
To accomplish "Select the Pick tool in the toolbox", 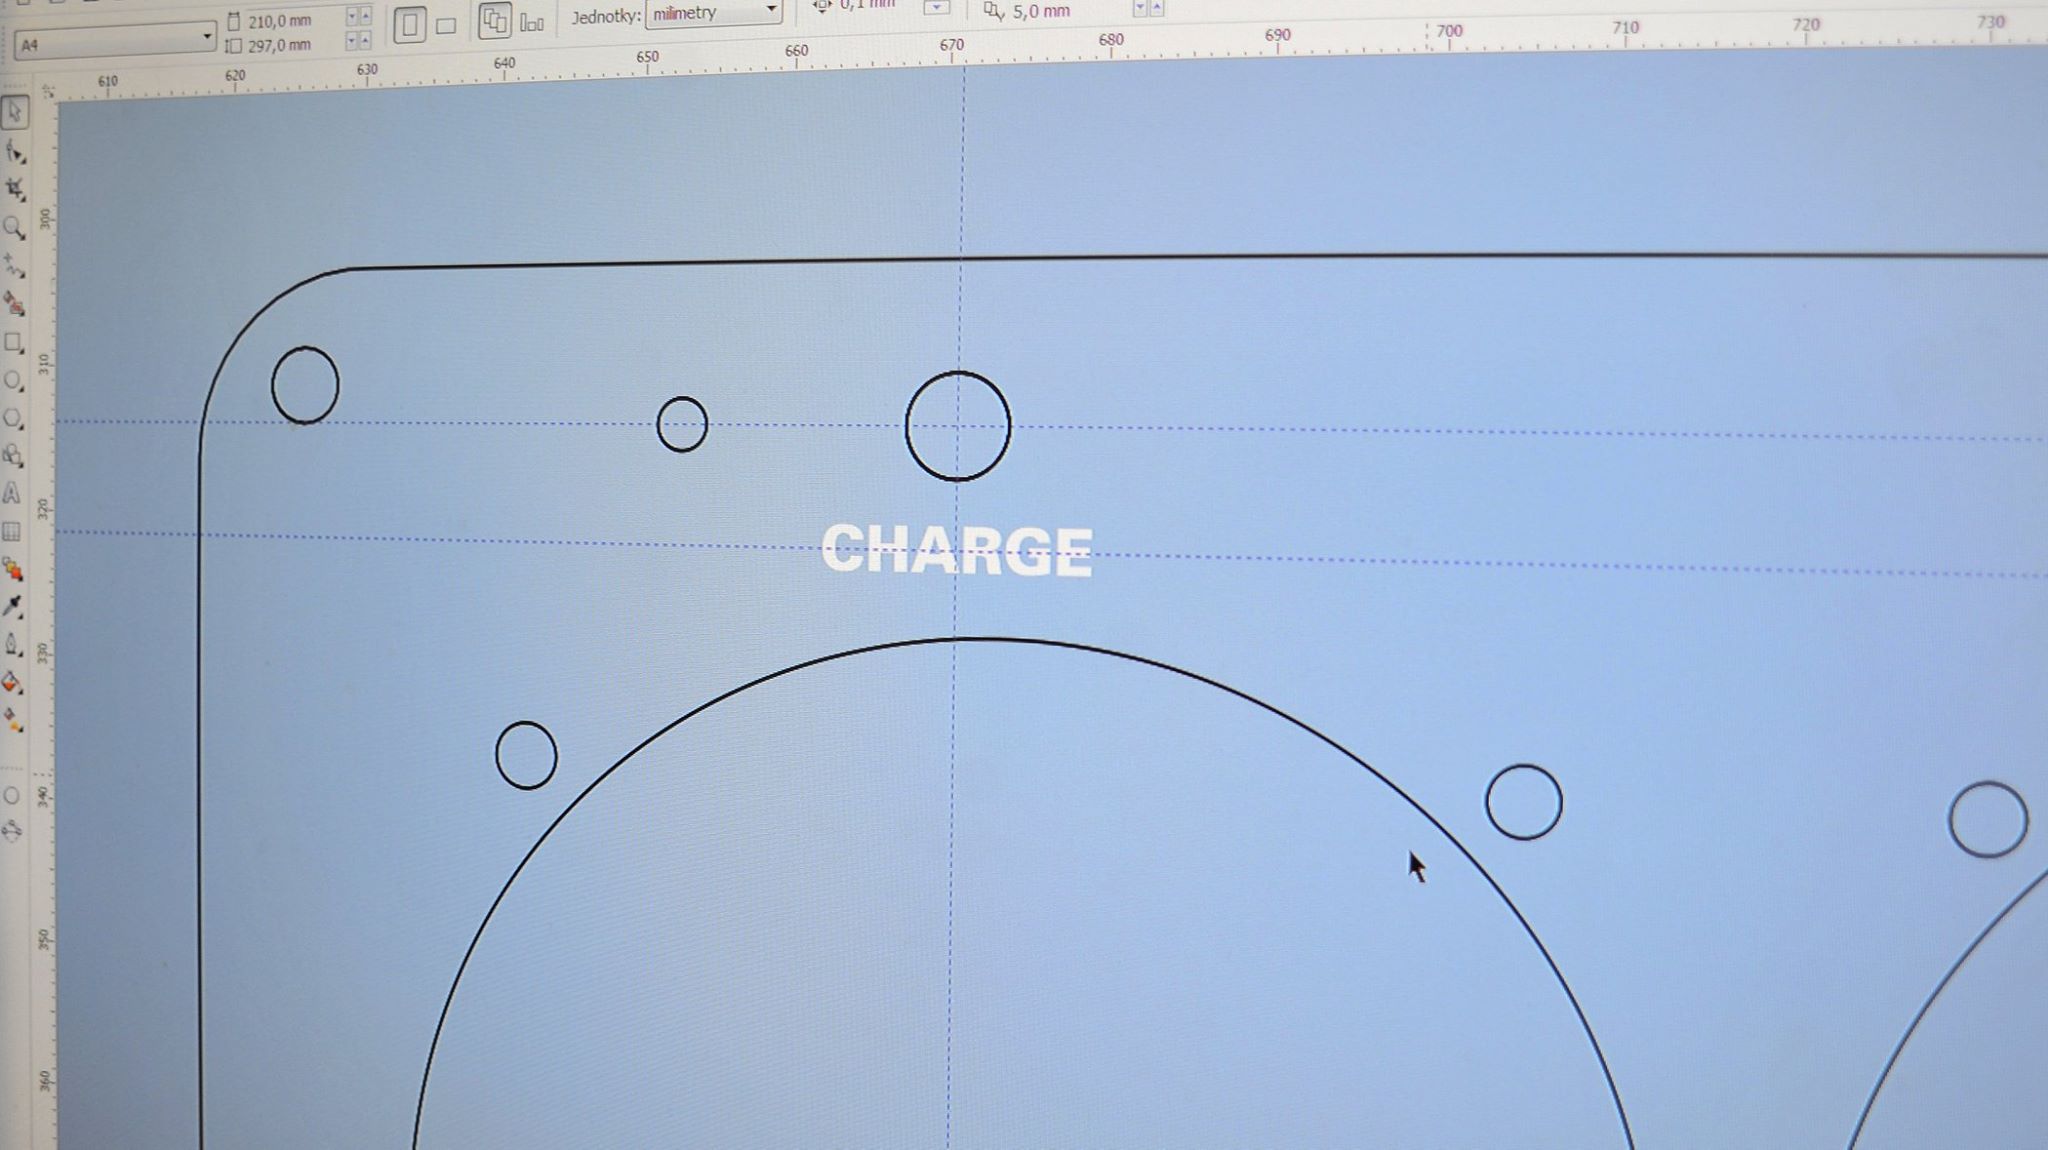I will (x=14, y=113).
